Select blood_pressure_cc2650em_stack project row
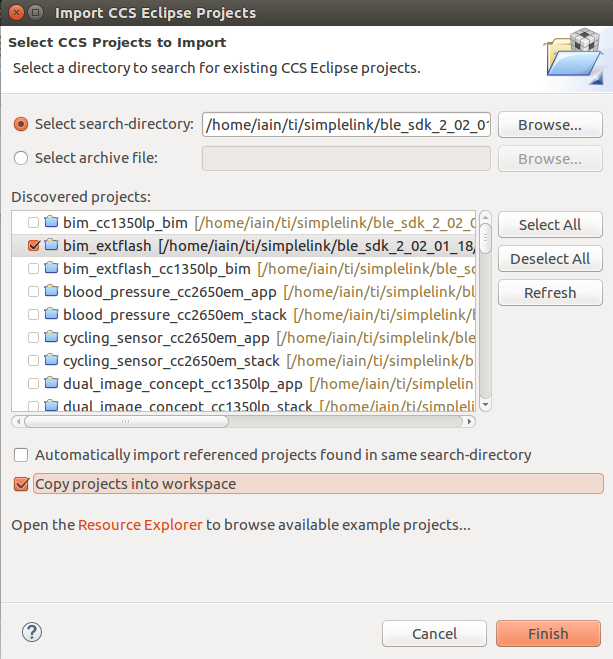This screenshot has width=613, height=659. (x=244, y=314)
